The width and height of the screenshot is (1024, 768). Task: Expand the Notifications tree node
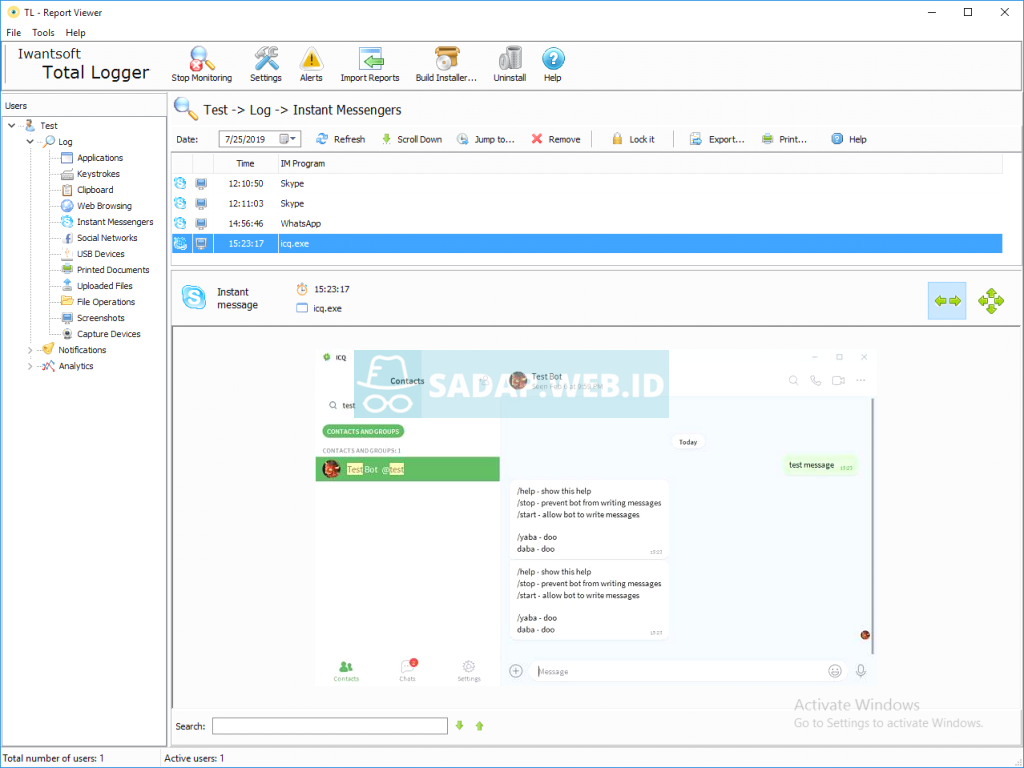(30, 350)
